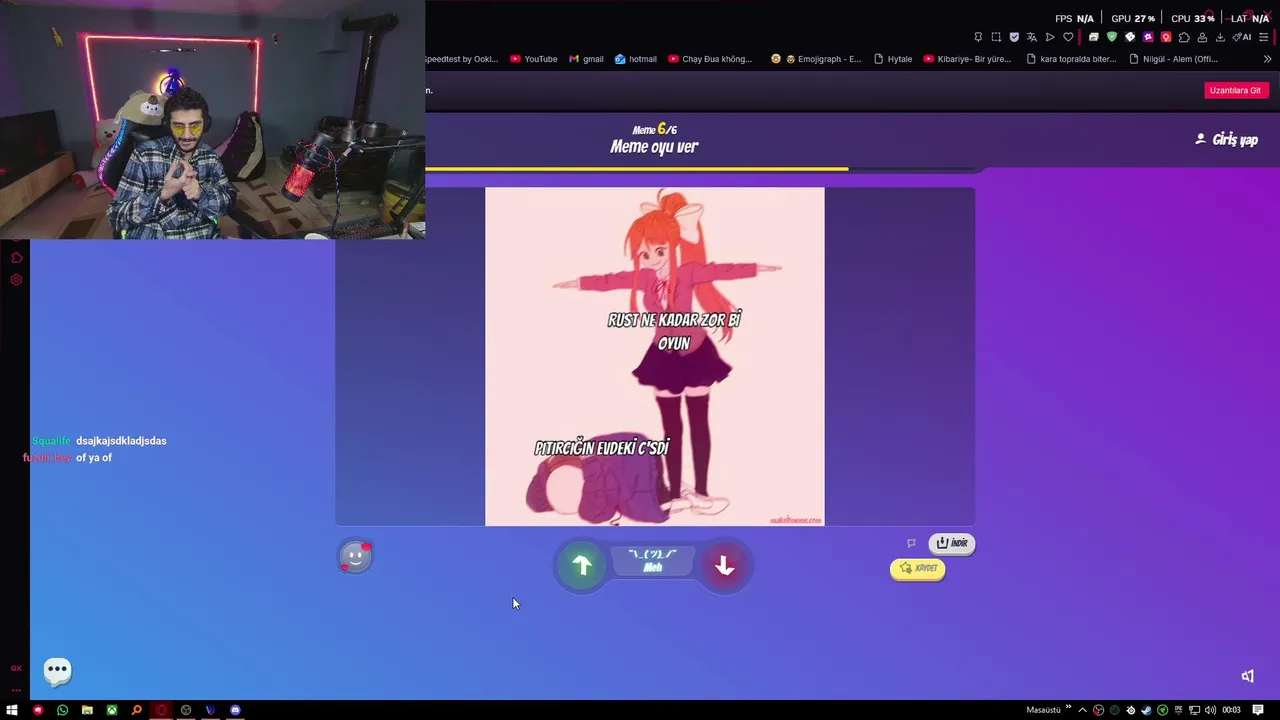Click the İNDİR download button

pyautogui.click(x=952, y=543)
